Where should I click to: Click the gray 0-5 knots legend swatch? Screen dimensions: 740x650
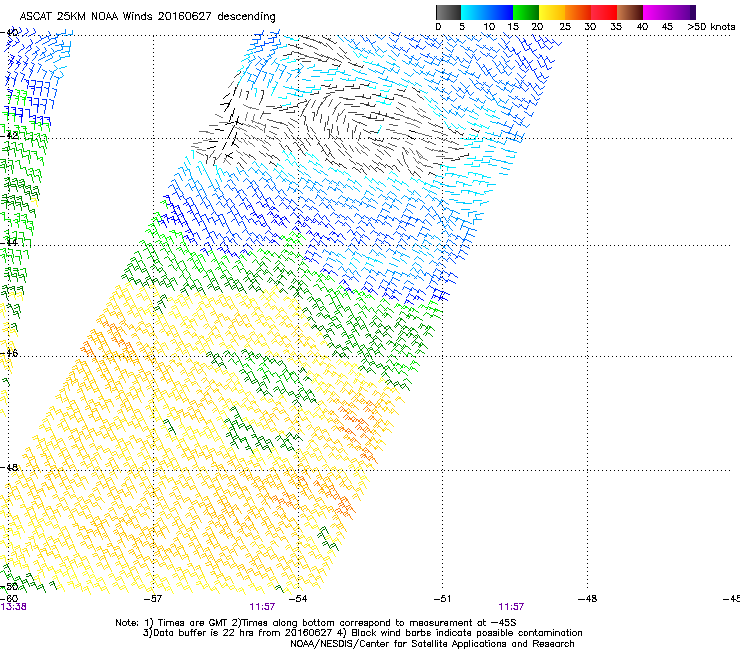[448, 12]
